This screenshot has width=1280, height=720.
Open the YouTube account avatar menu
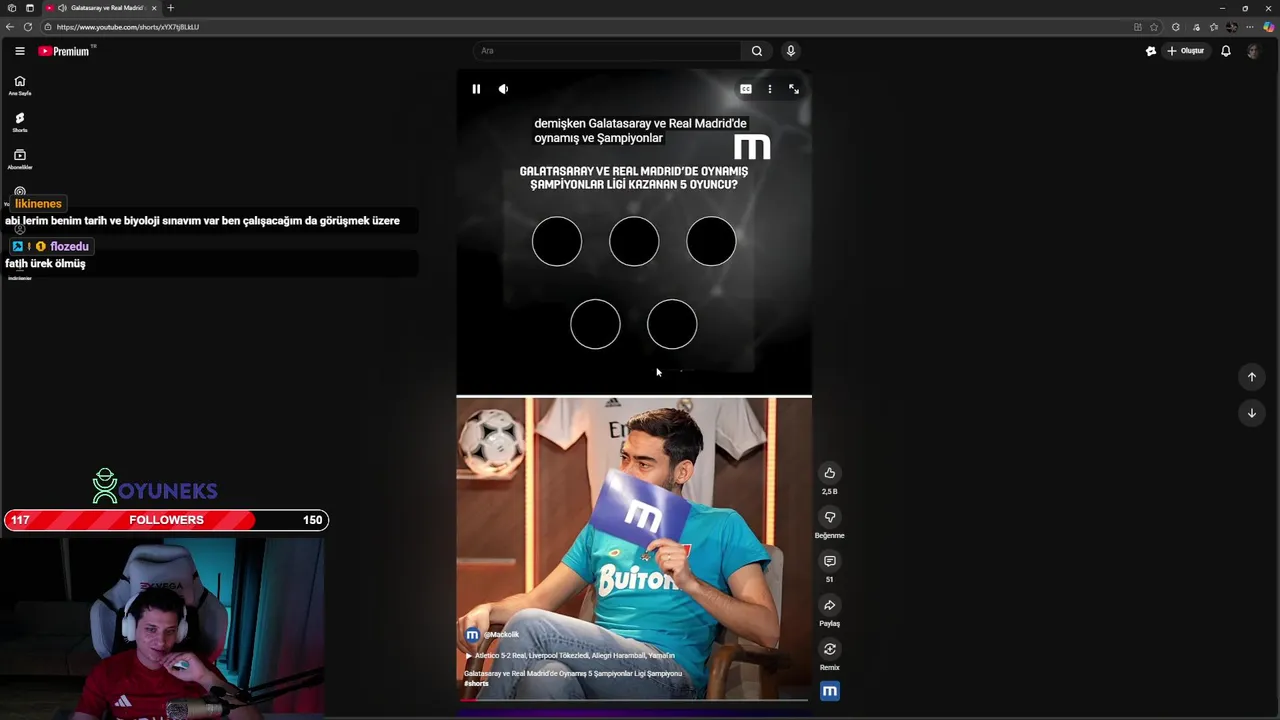(x=1253, y=51)
